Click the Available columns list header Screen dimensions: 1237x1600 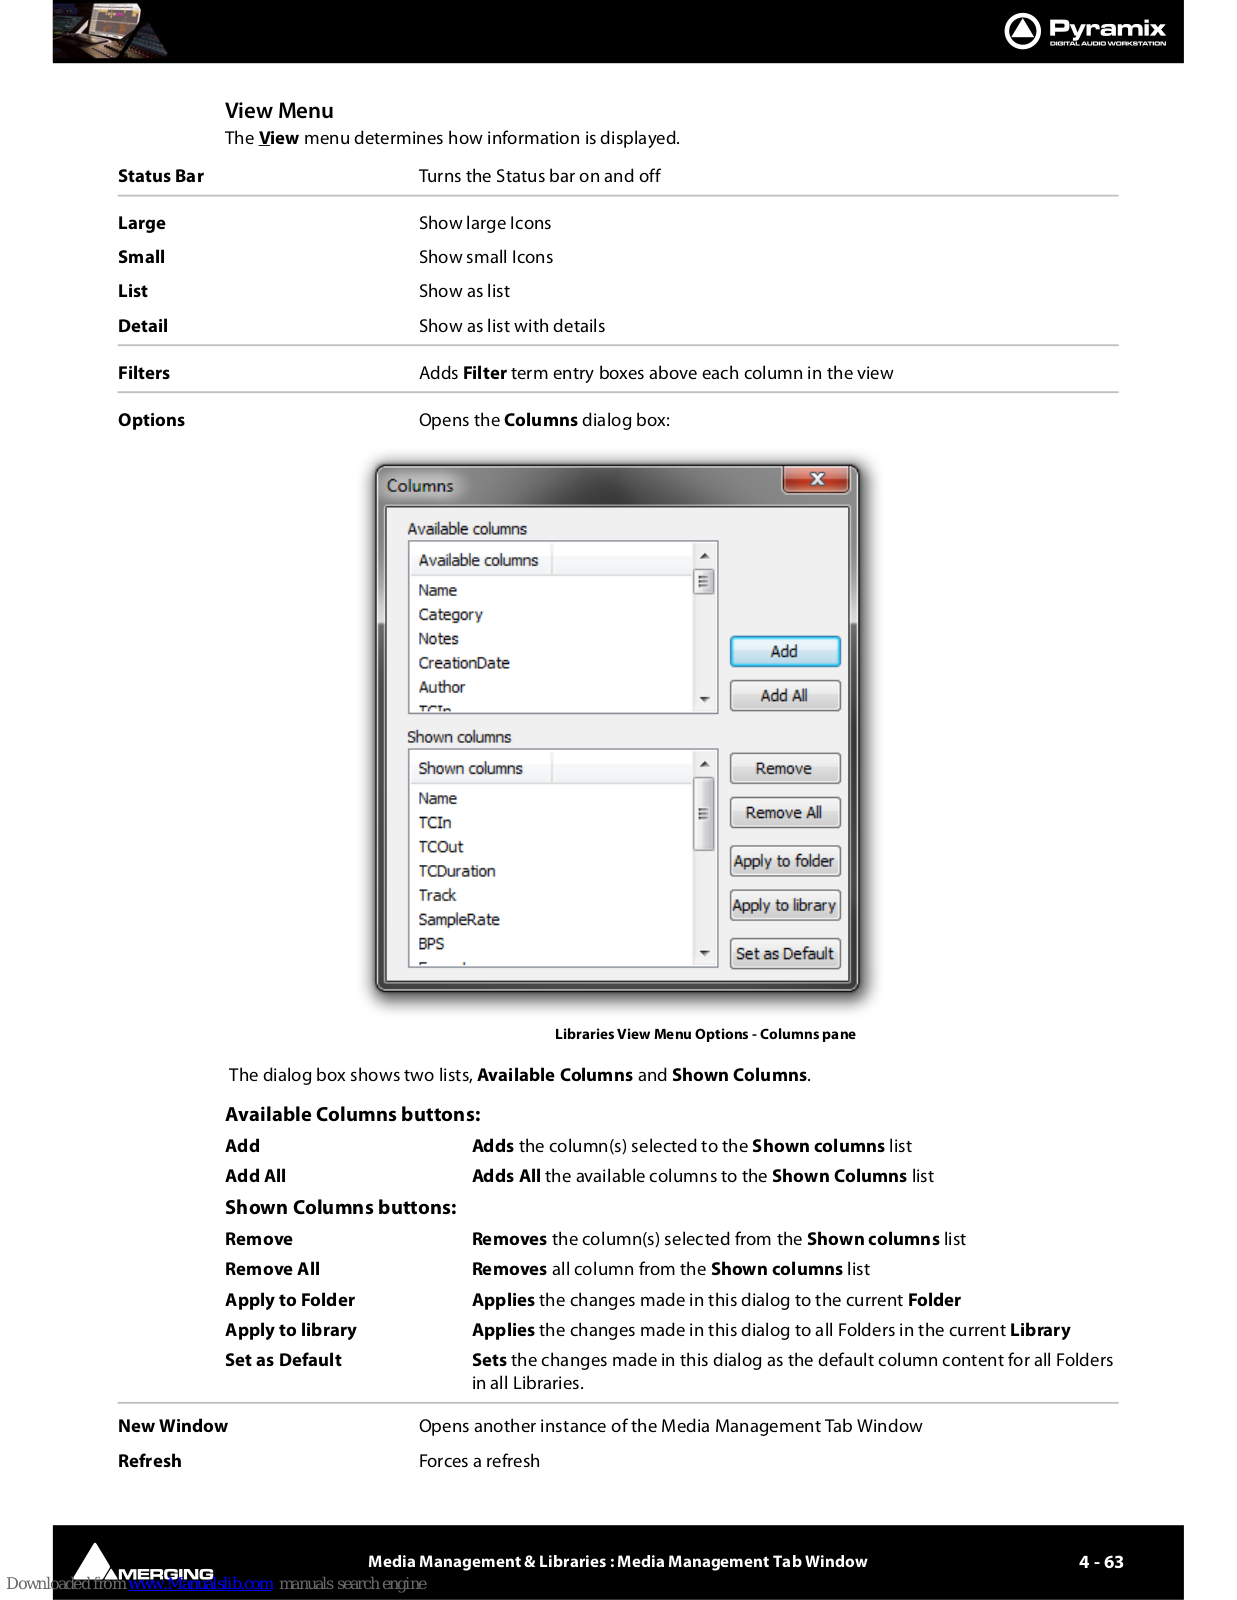481,560
